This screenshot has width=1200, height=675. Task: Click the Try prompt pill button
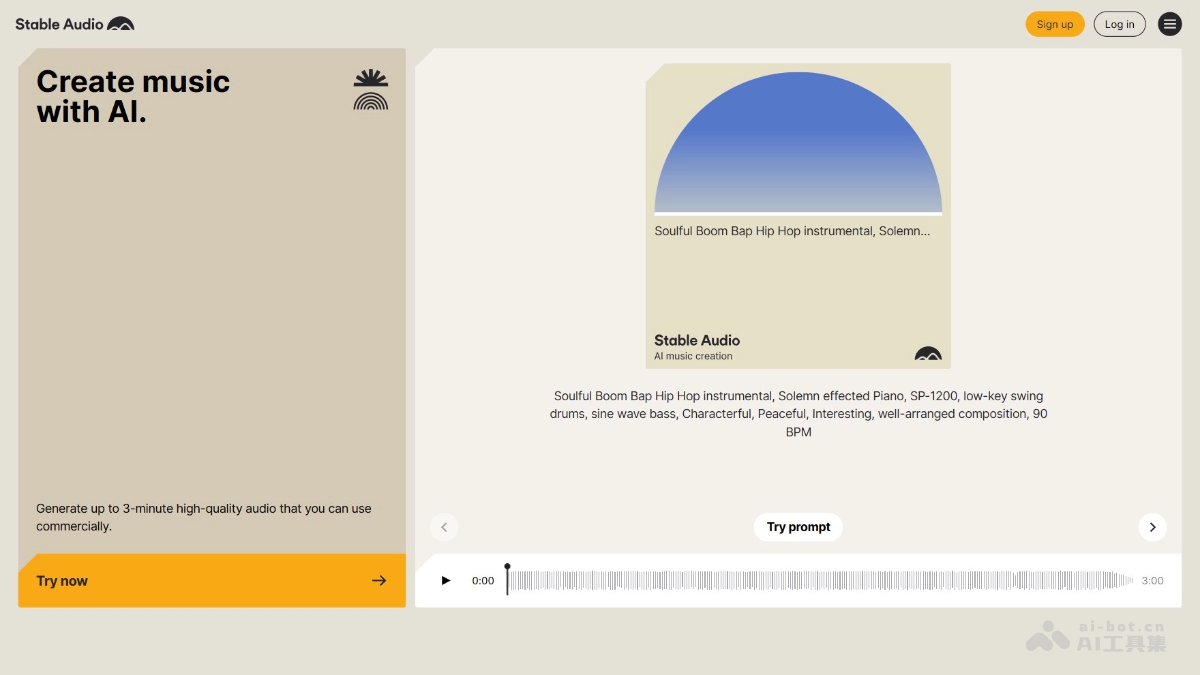(x=798, y=527)
